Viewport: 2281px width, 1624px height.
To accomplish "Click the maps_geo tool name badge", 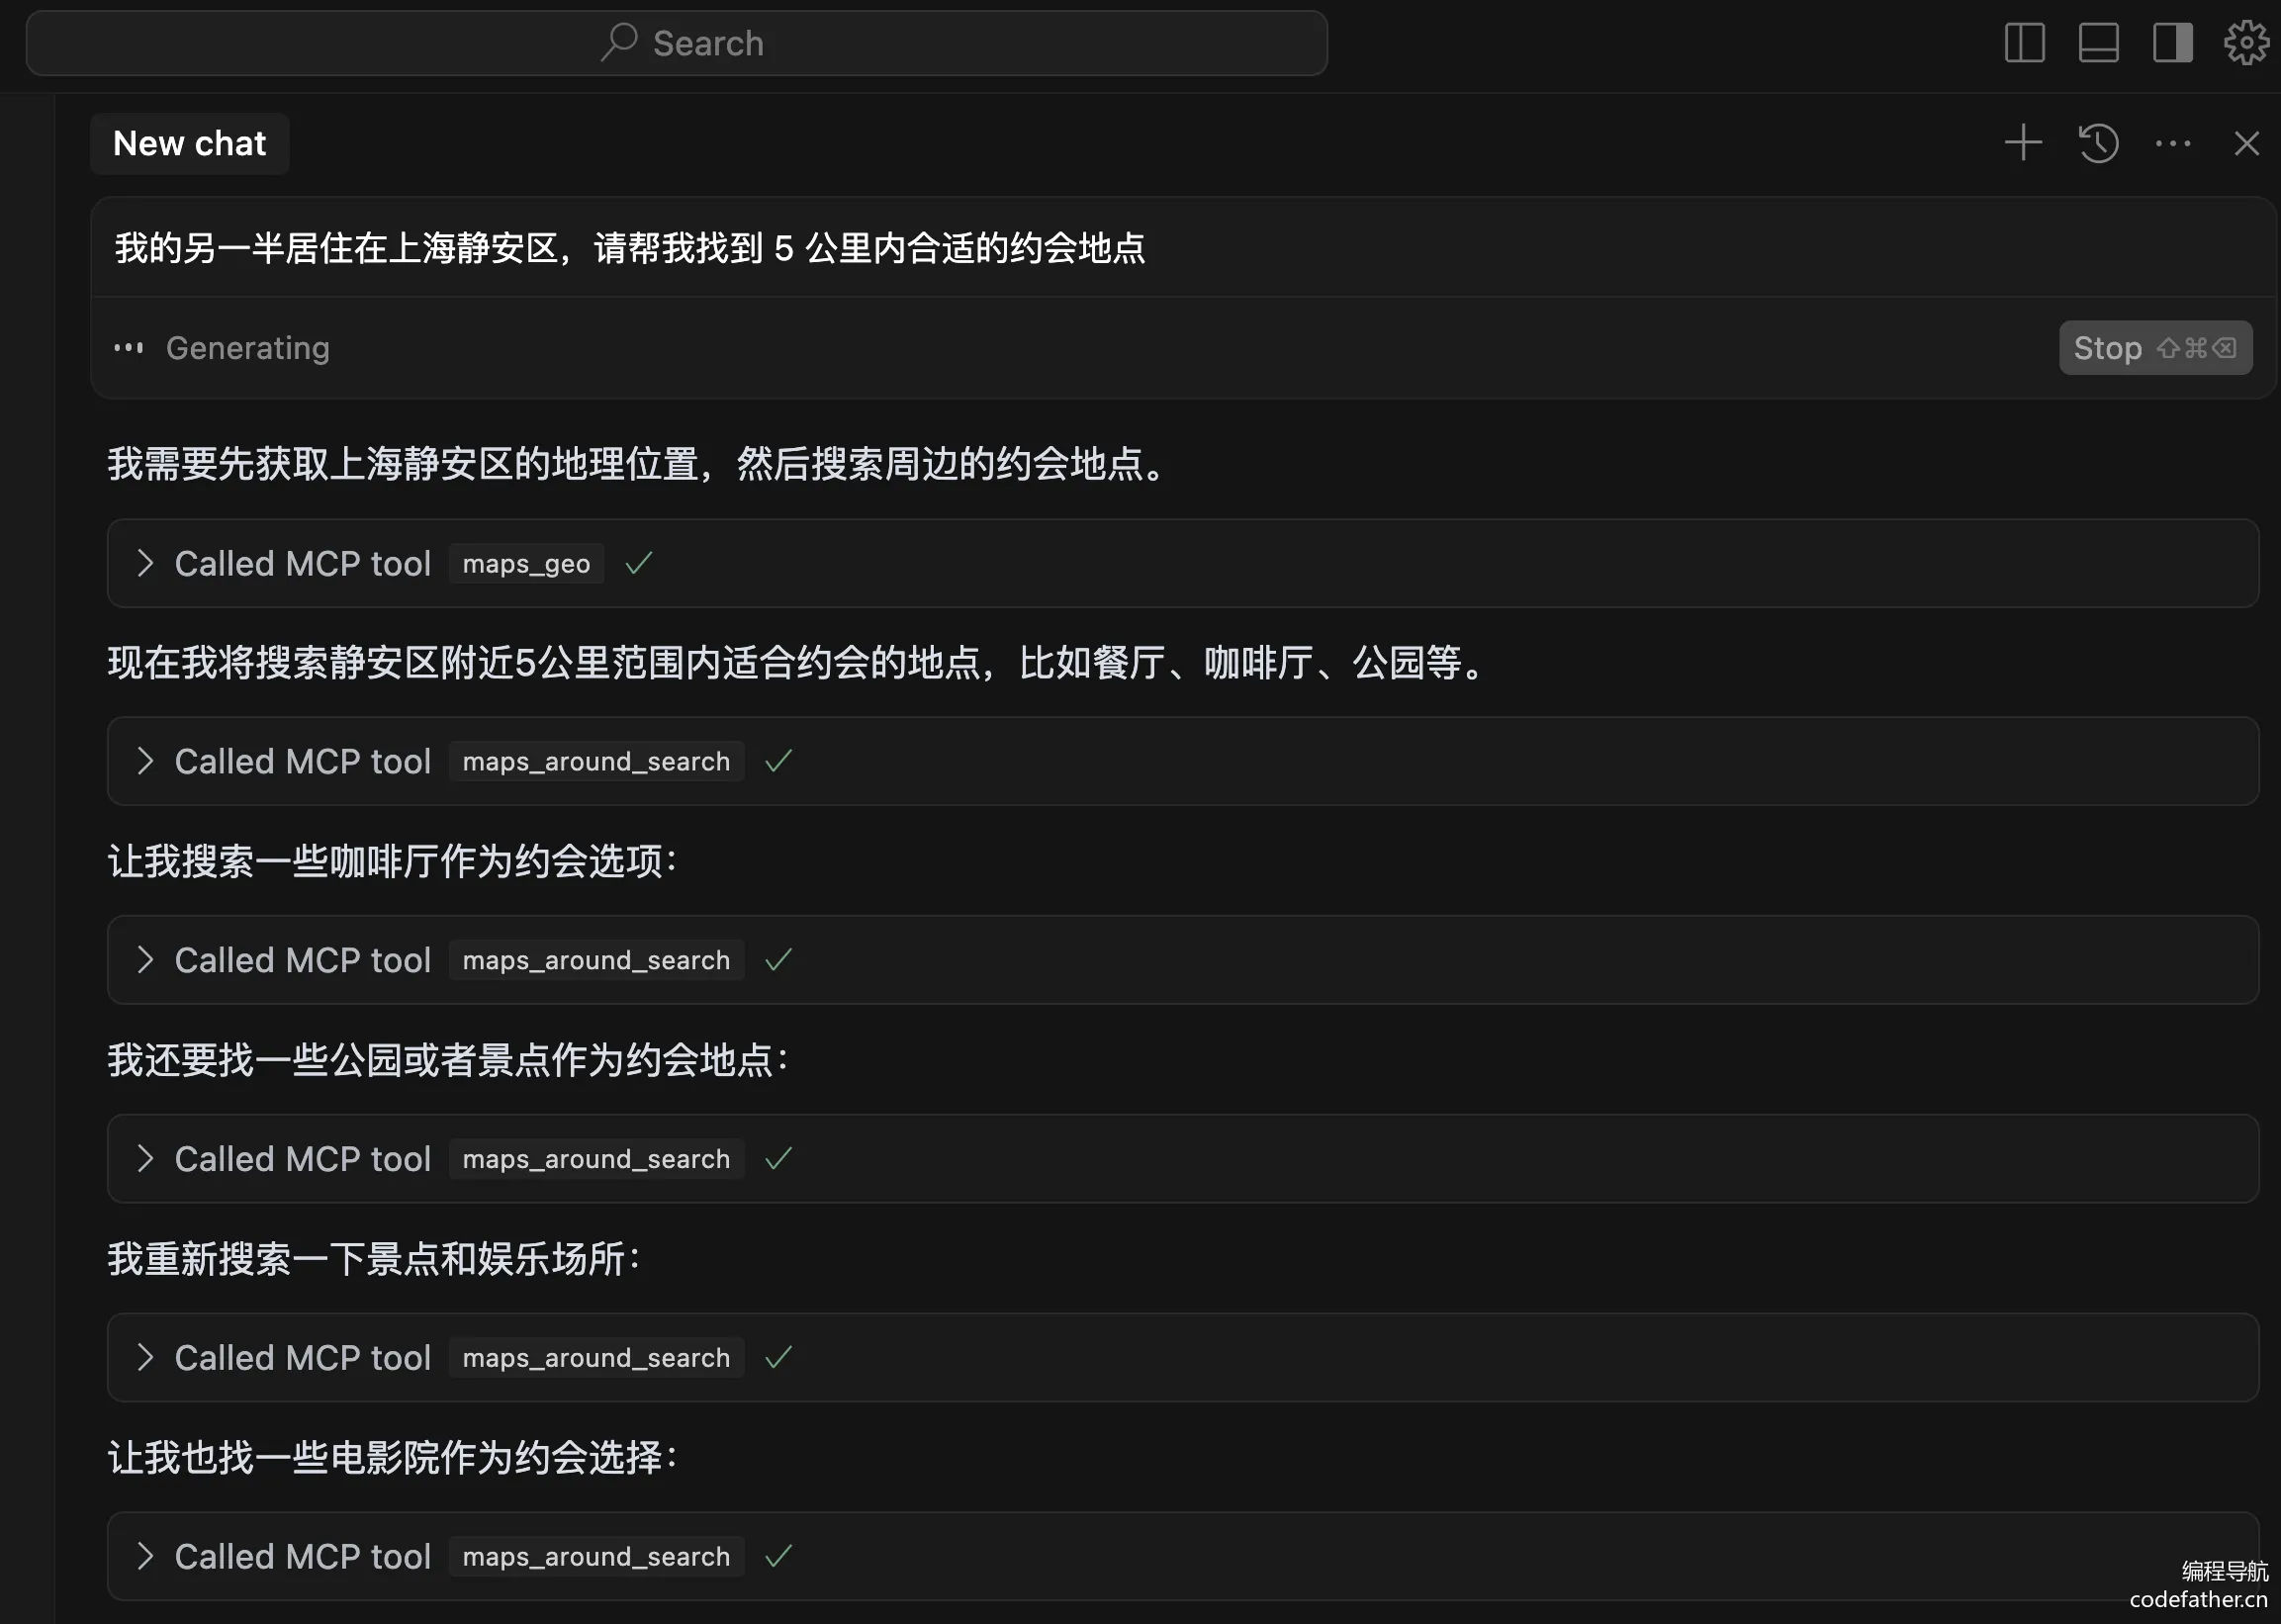I will click(x=526, y=564).
